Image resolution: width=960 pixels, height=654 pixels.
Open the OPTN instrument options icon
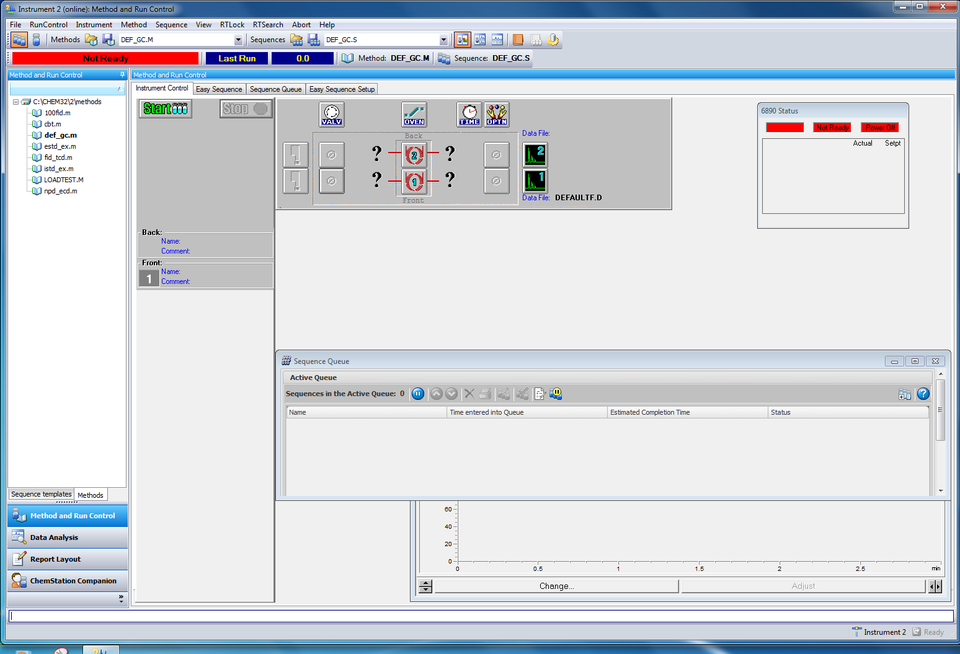(x=497, y=114)
